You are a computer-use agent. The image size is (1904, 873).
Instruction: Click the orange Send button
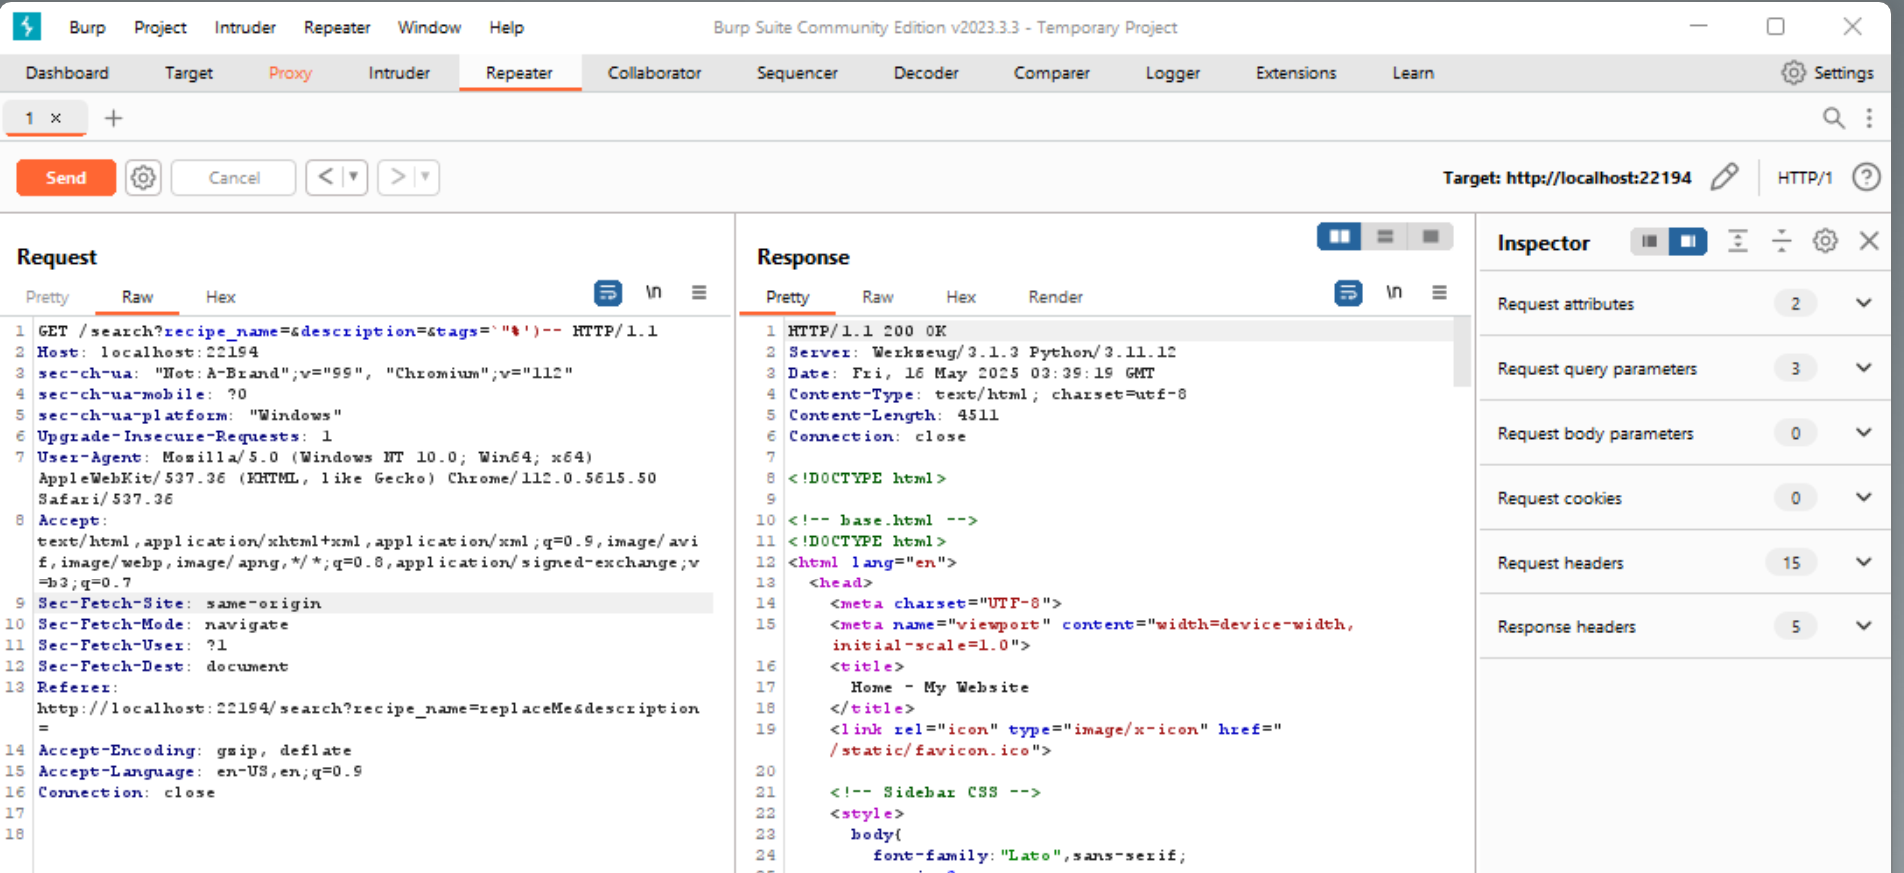coord(66,178)
